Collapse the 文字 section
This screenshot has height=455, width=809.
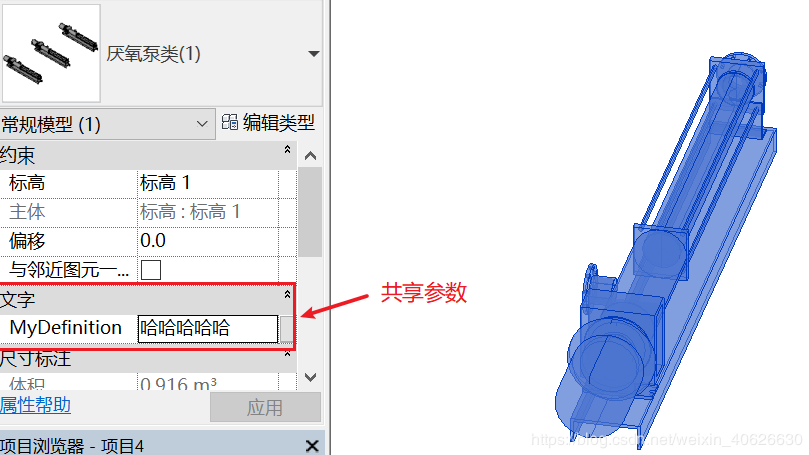287,295
